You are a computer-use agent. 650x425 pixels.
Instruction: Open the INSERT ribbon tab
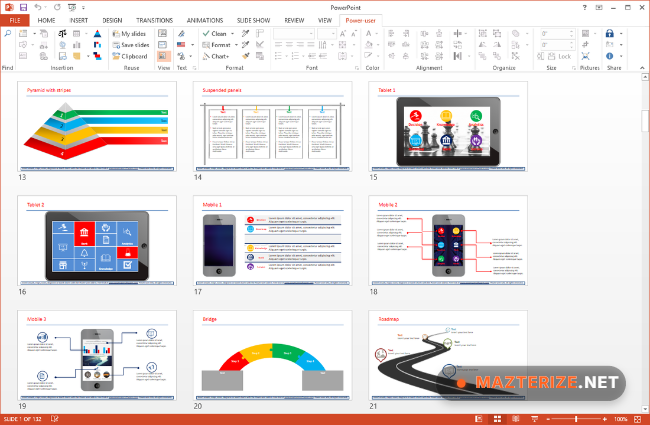click(79, 20)
